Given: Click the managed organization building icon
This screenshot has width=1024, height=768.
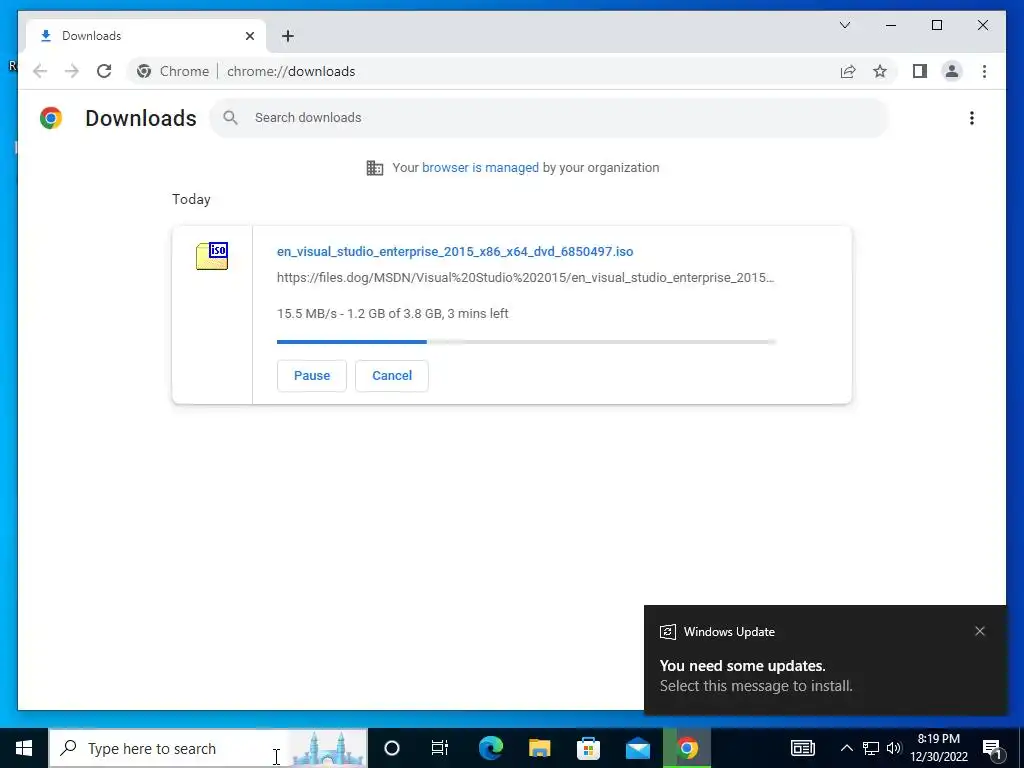Looking at the screenshot, I should tap(375, 168).
